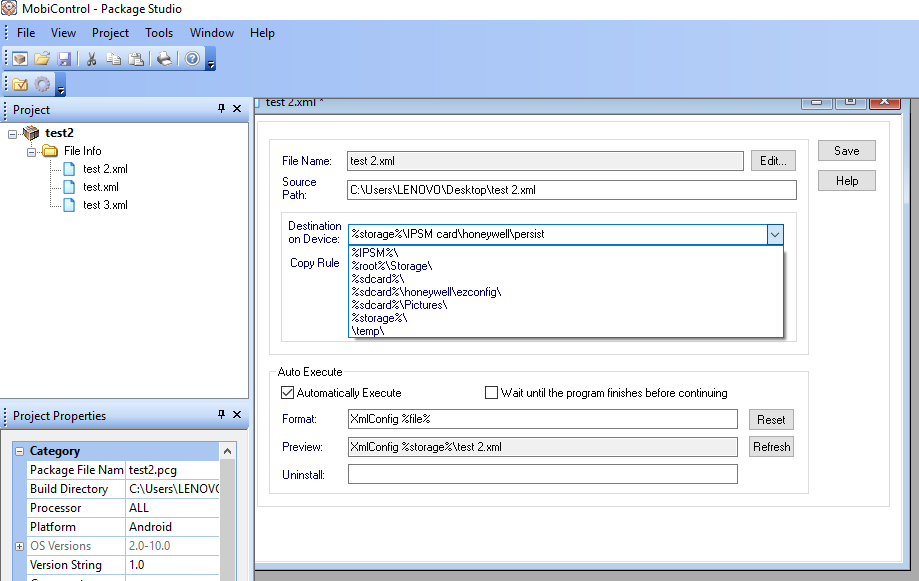The image size is (919, 581).
Task: Expand the OS Versions property row
Action: [x=19, y=546]
